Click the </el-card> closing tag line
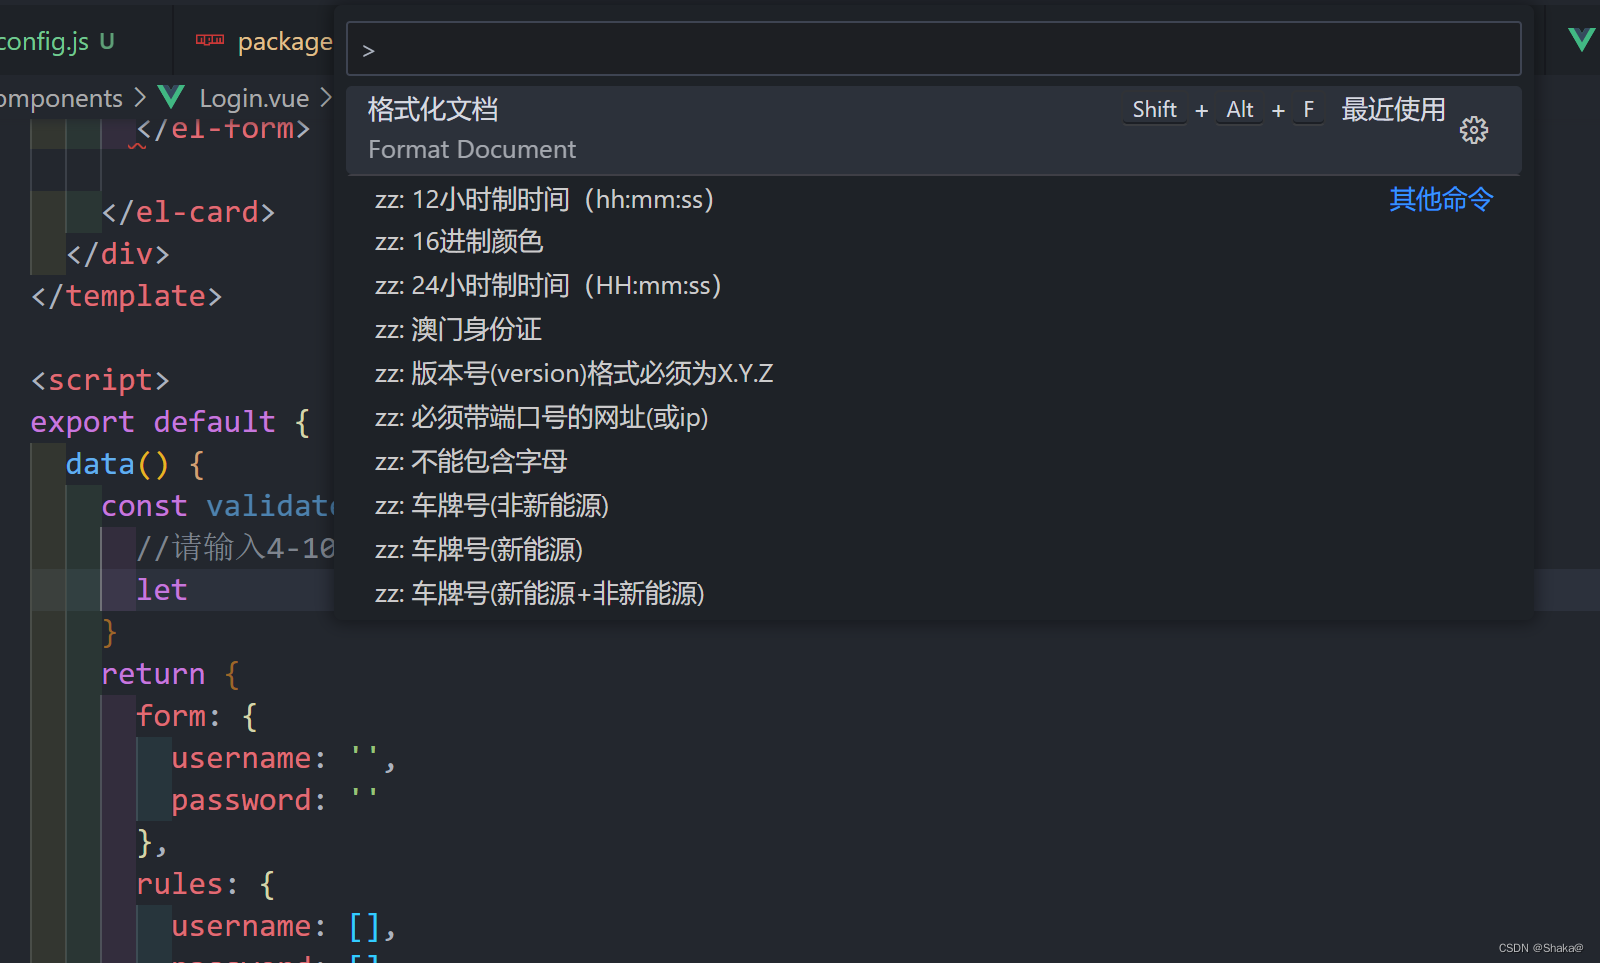 tap(188, 212)
